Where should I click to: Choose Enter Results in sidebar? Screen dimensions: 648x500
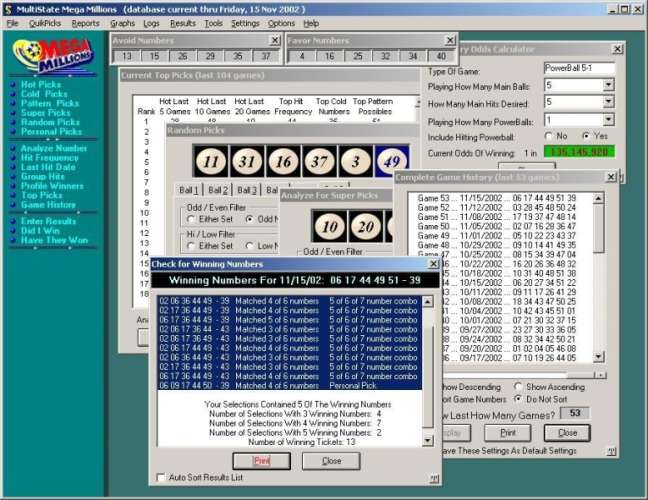48,221
